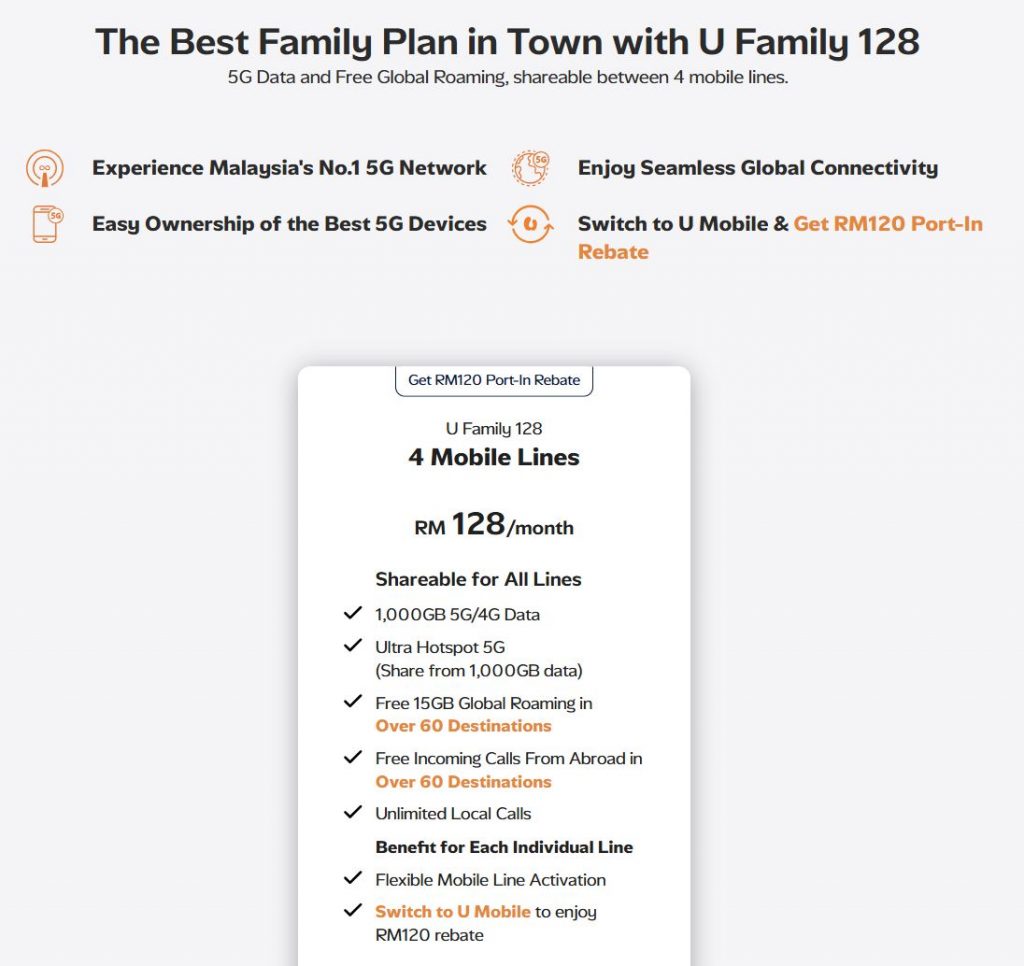Open Over 60 Destinations link under Global Roaming
The height and width of the screenshot is (966, 1024).
pyautogui.click(x=463, y=726)
